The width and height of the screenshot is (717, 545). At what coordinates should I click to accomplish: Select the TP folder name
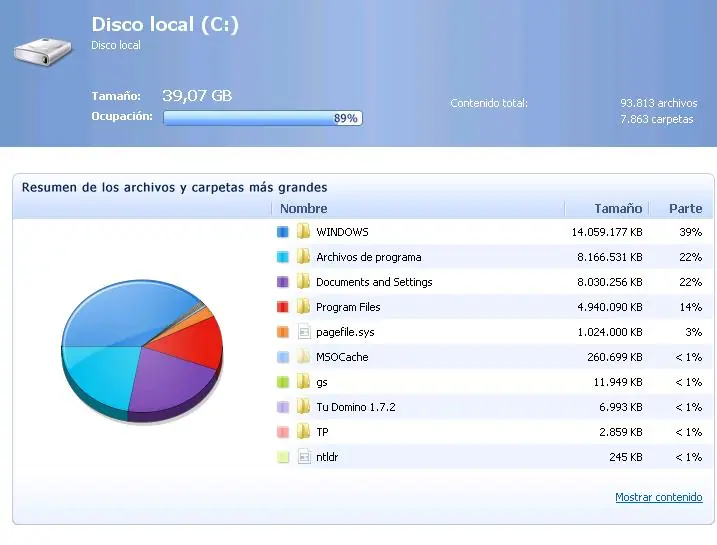pyautogui.click(x=322, y=432)
